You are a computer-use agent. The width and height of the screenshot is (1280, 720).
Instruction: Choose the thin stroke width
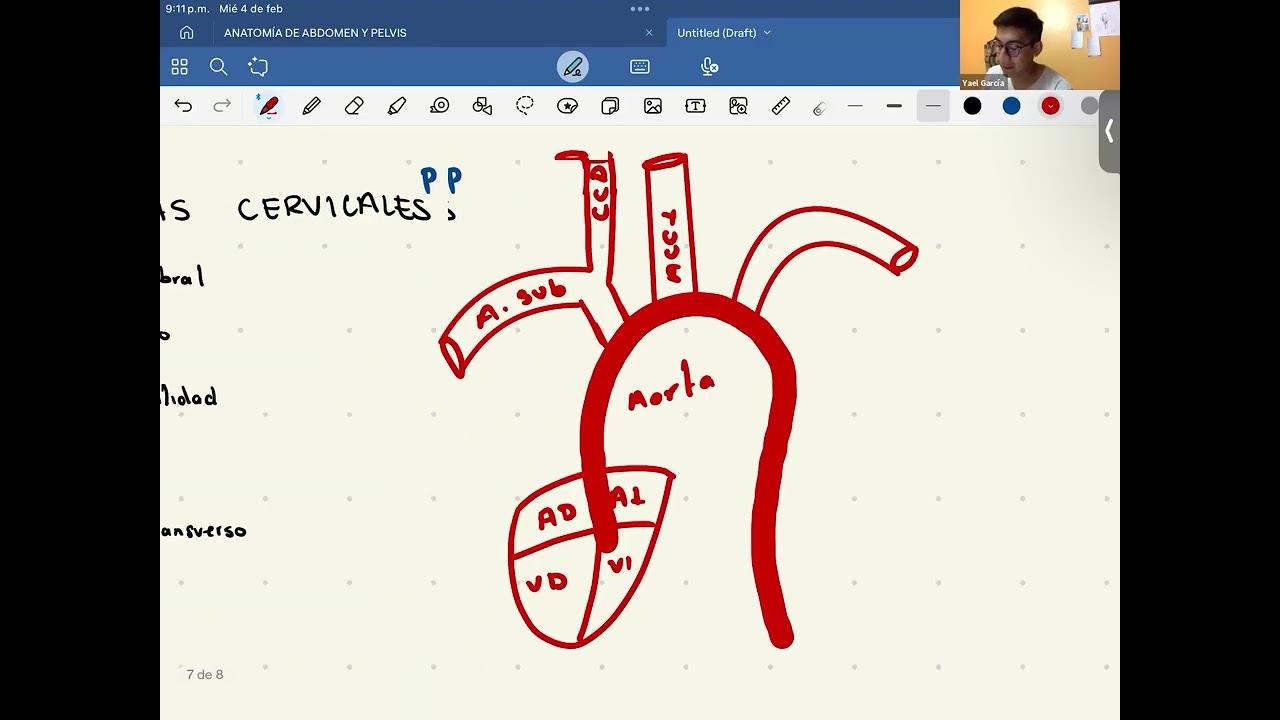click(855, 106)
